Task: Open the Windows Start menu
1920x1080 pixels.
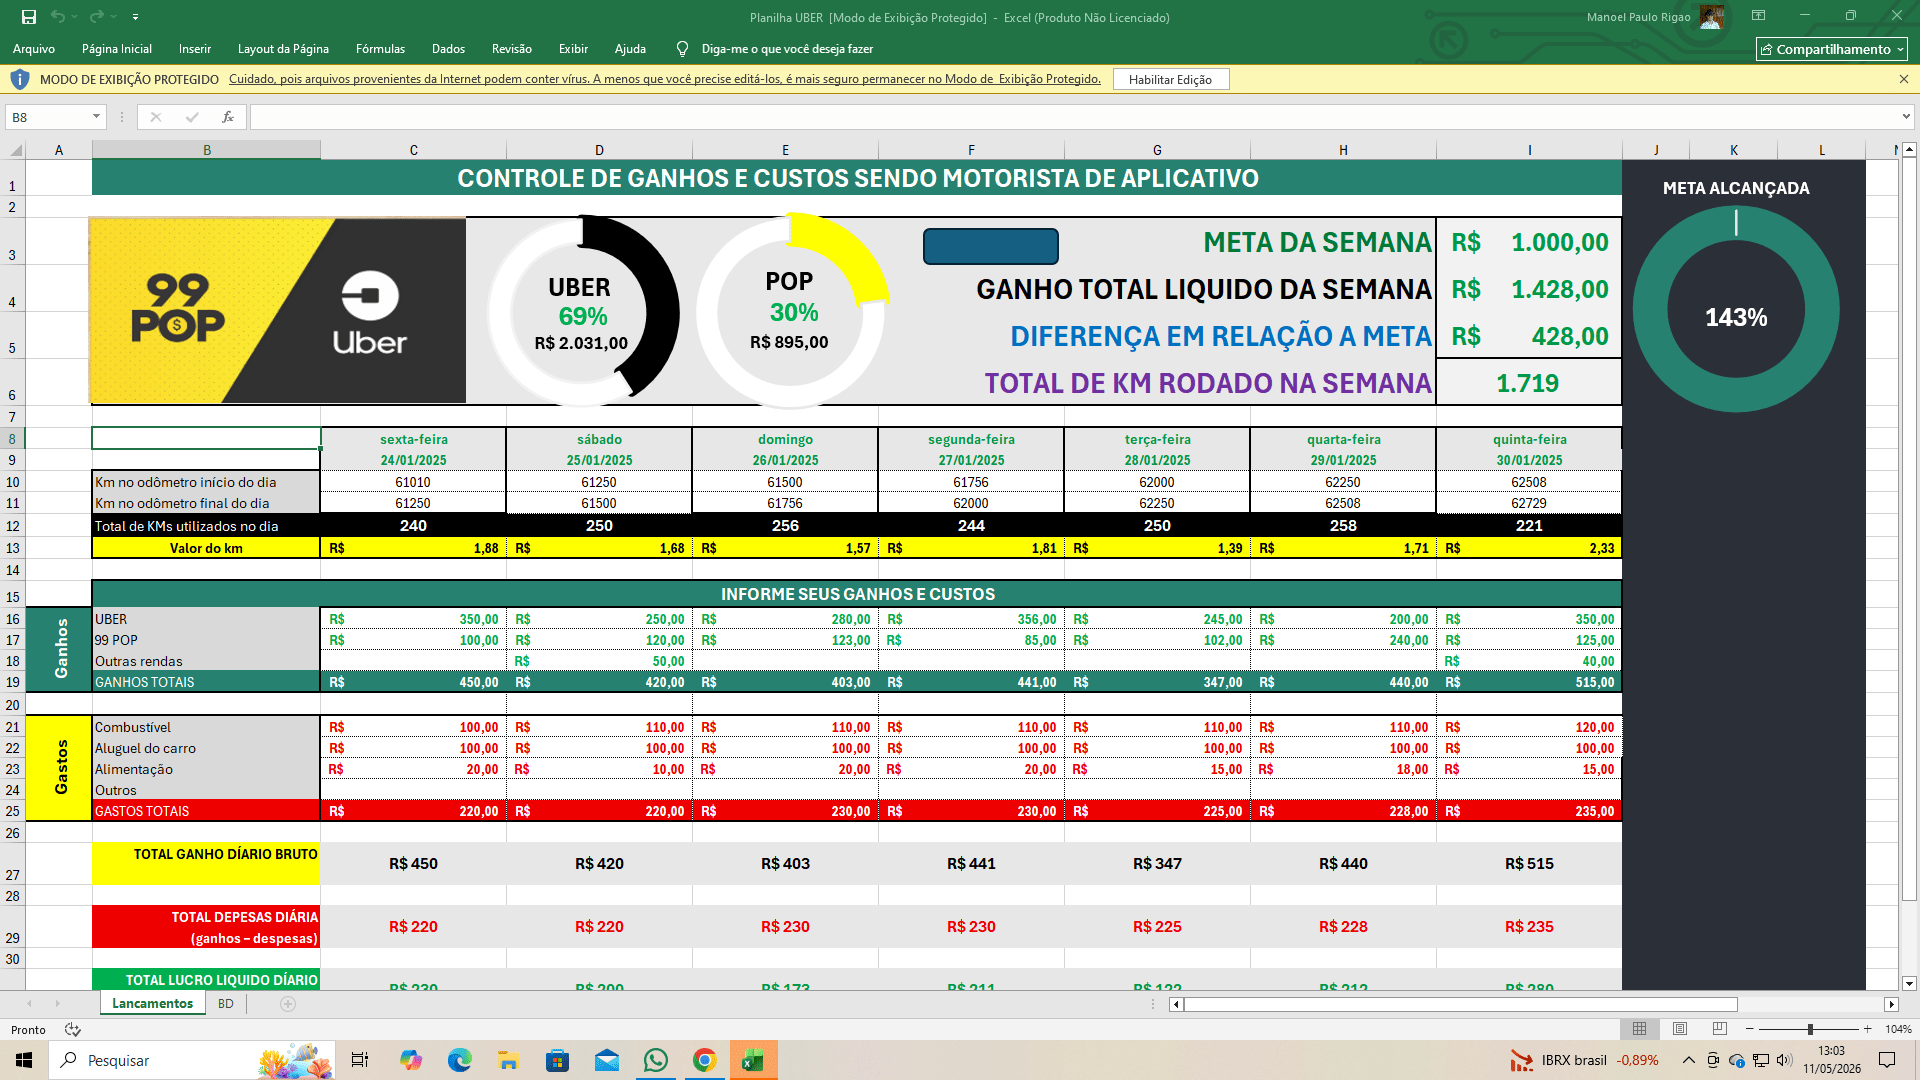Action: tap(24, 1060)
